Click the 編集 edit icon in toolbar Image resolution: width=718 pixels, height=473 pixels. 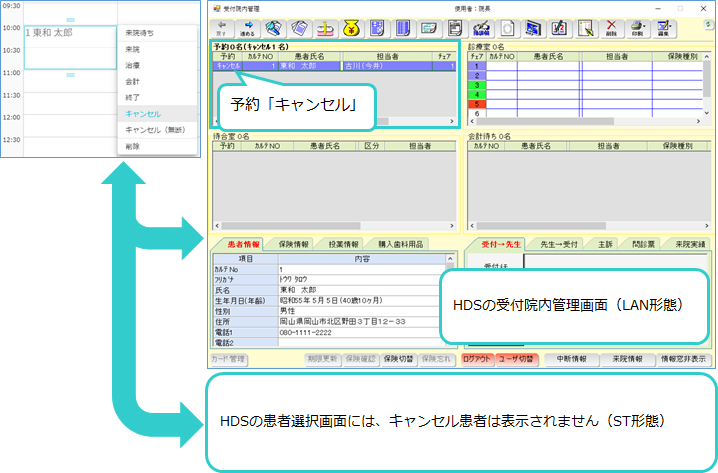[663, 27]
